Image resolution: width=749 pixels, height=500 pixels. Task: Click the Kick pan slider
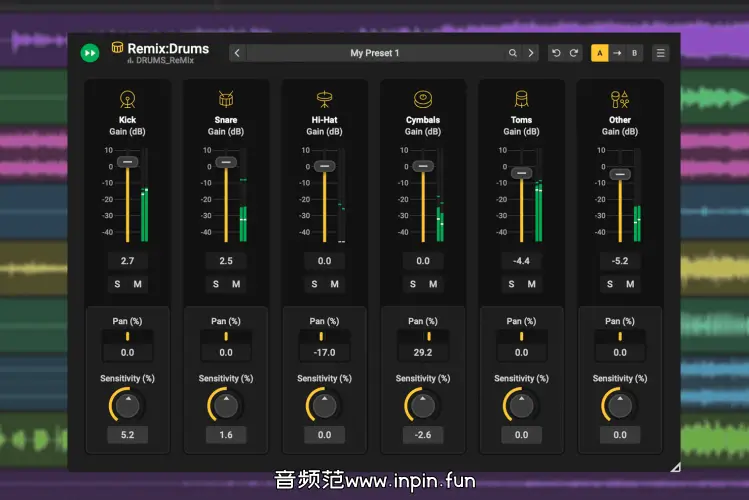128,337
